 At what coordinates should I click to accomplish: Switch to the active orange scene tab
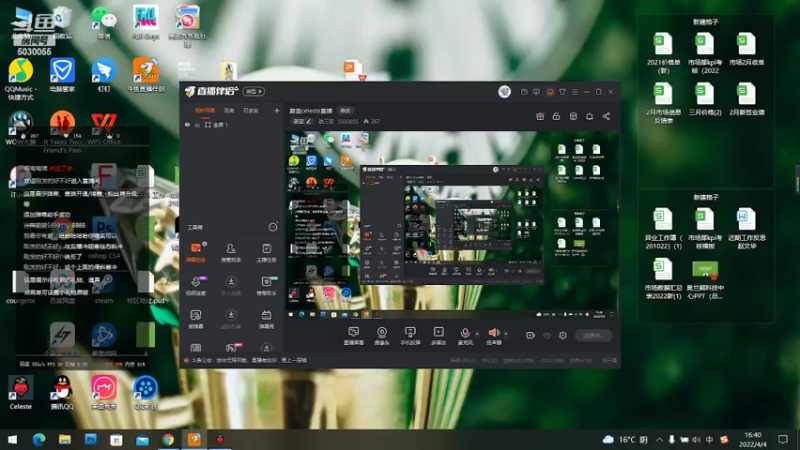205,110
